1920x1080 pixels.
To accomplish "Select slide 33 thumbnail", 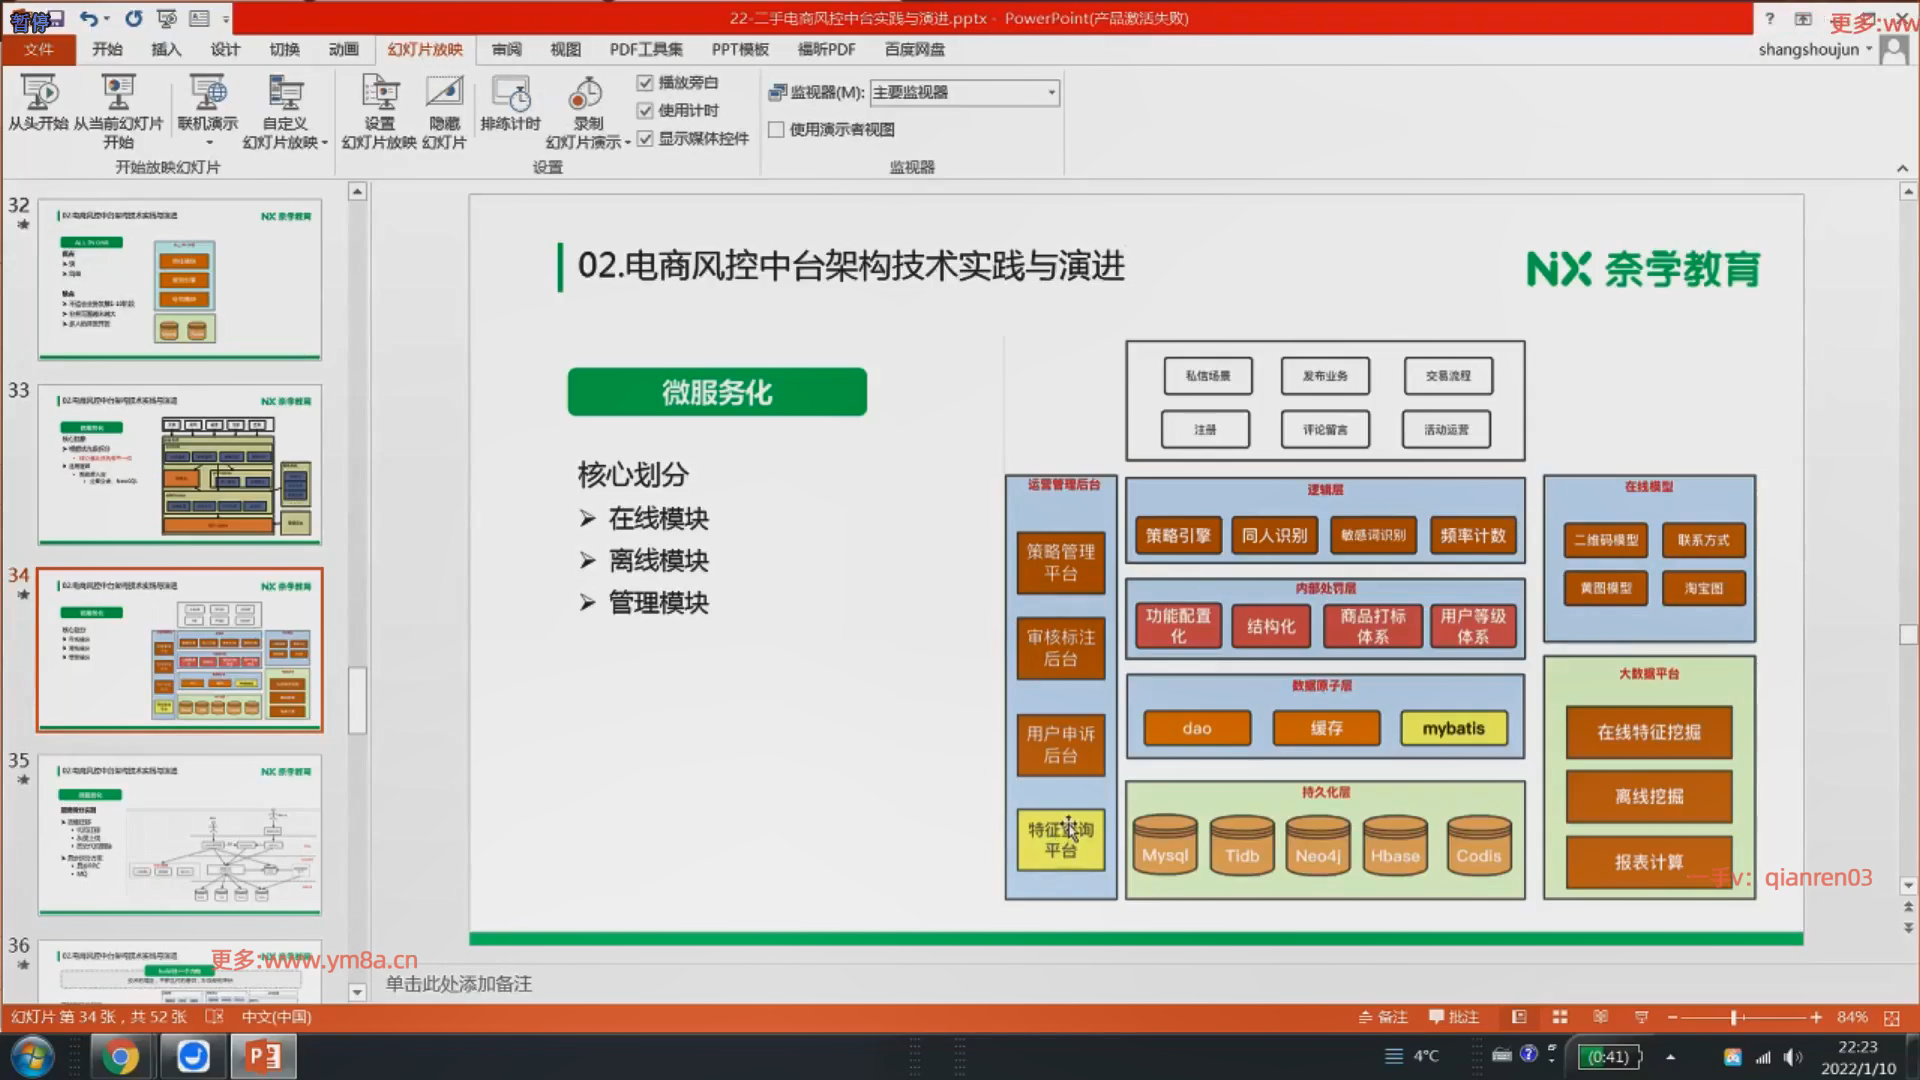I will click(x=180, y=465).
